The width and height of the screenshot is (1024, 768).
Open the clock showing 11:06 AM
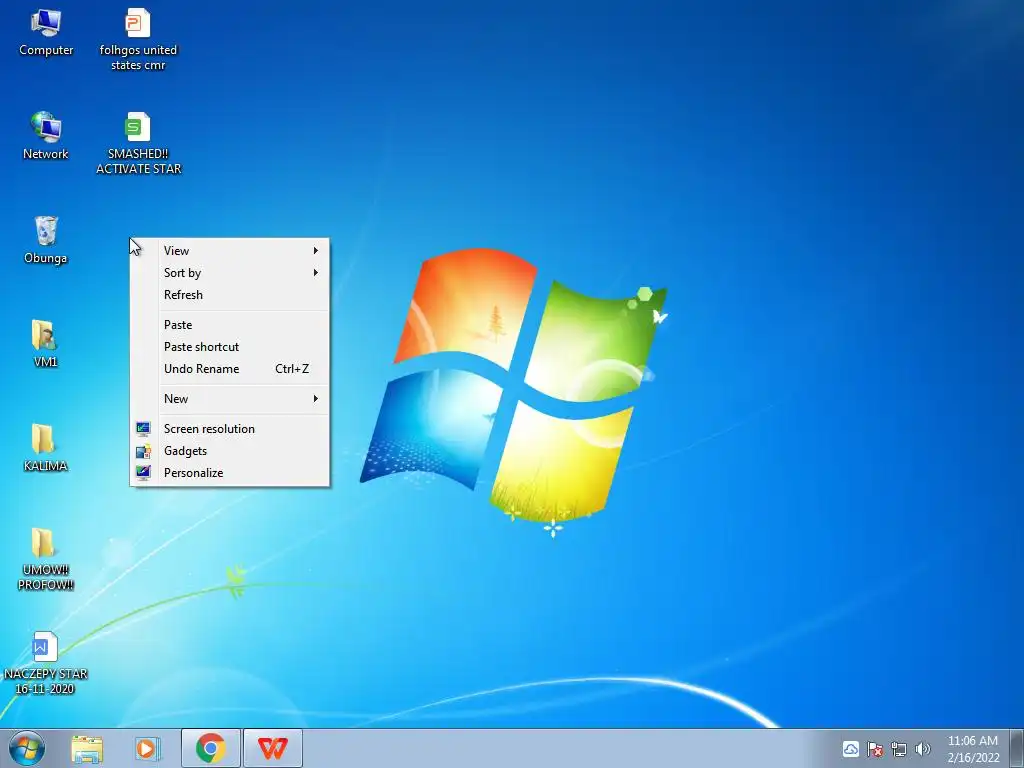pos(973,749)
